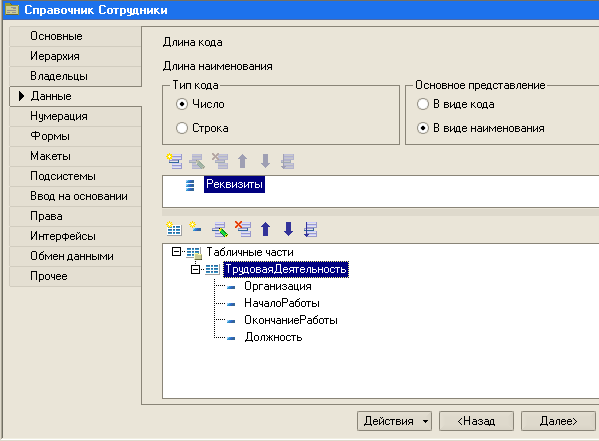Select the Данные tab
This screenshot has height=441, width=599.
(x=75, y=96)
